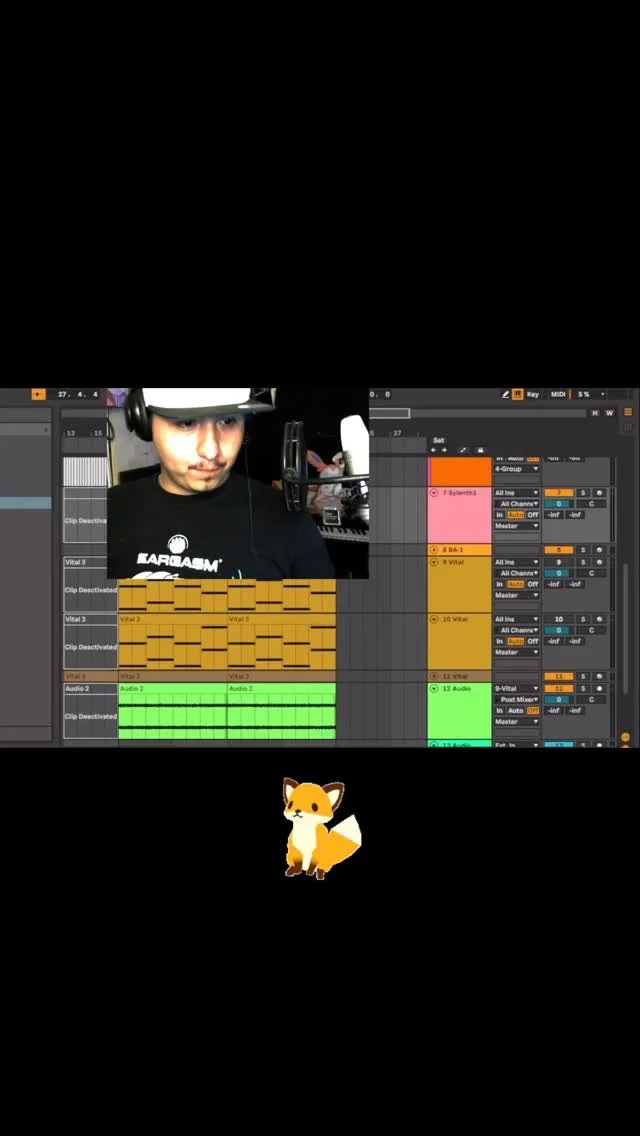
Task: Set monitor to Off on 10 Vital
Action: tap(533, 641)
